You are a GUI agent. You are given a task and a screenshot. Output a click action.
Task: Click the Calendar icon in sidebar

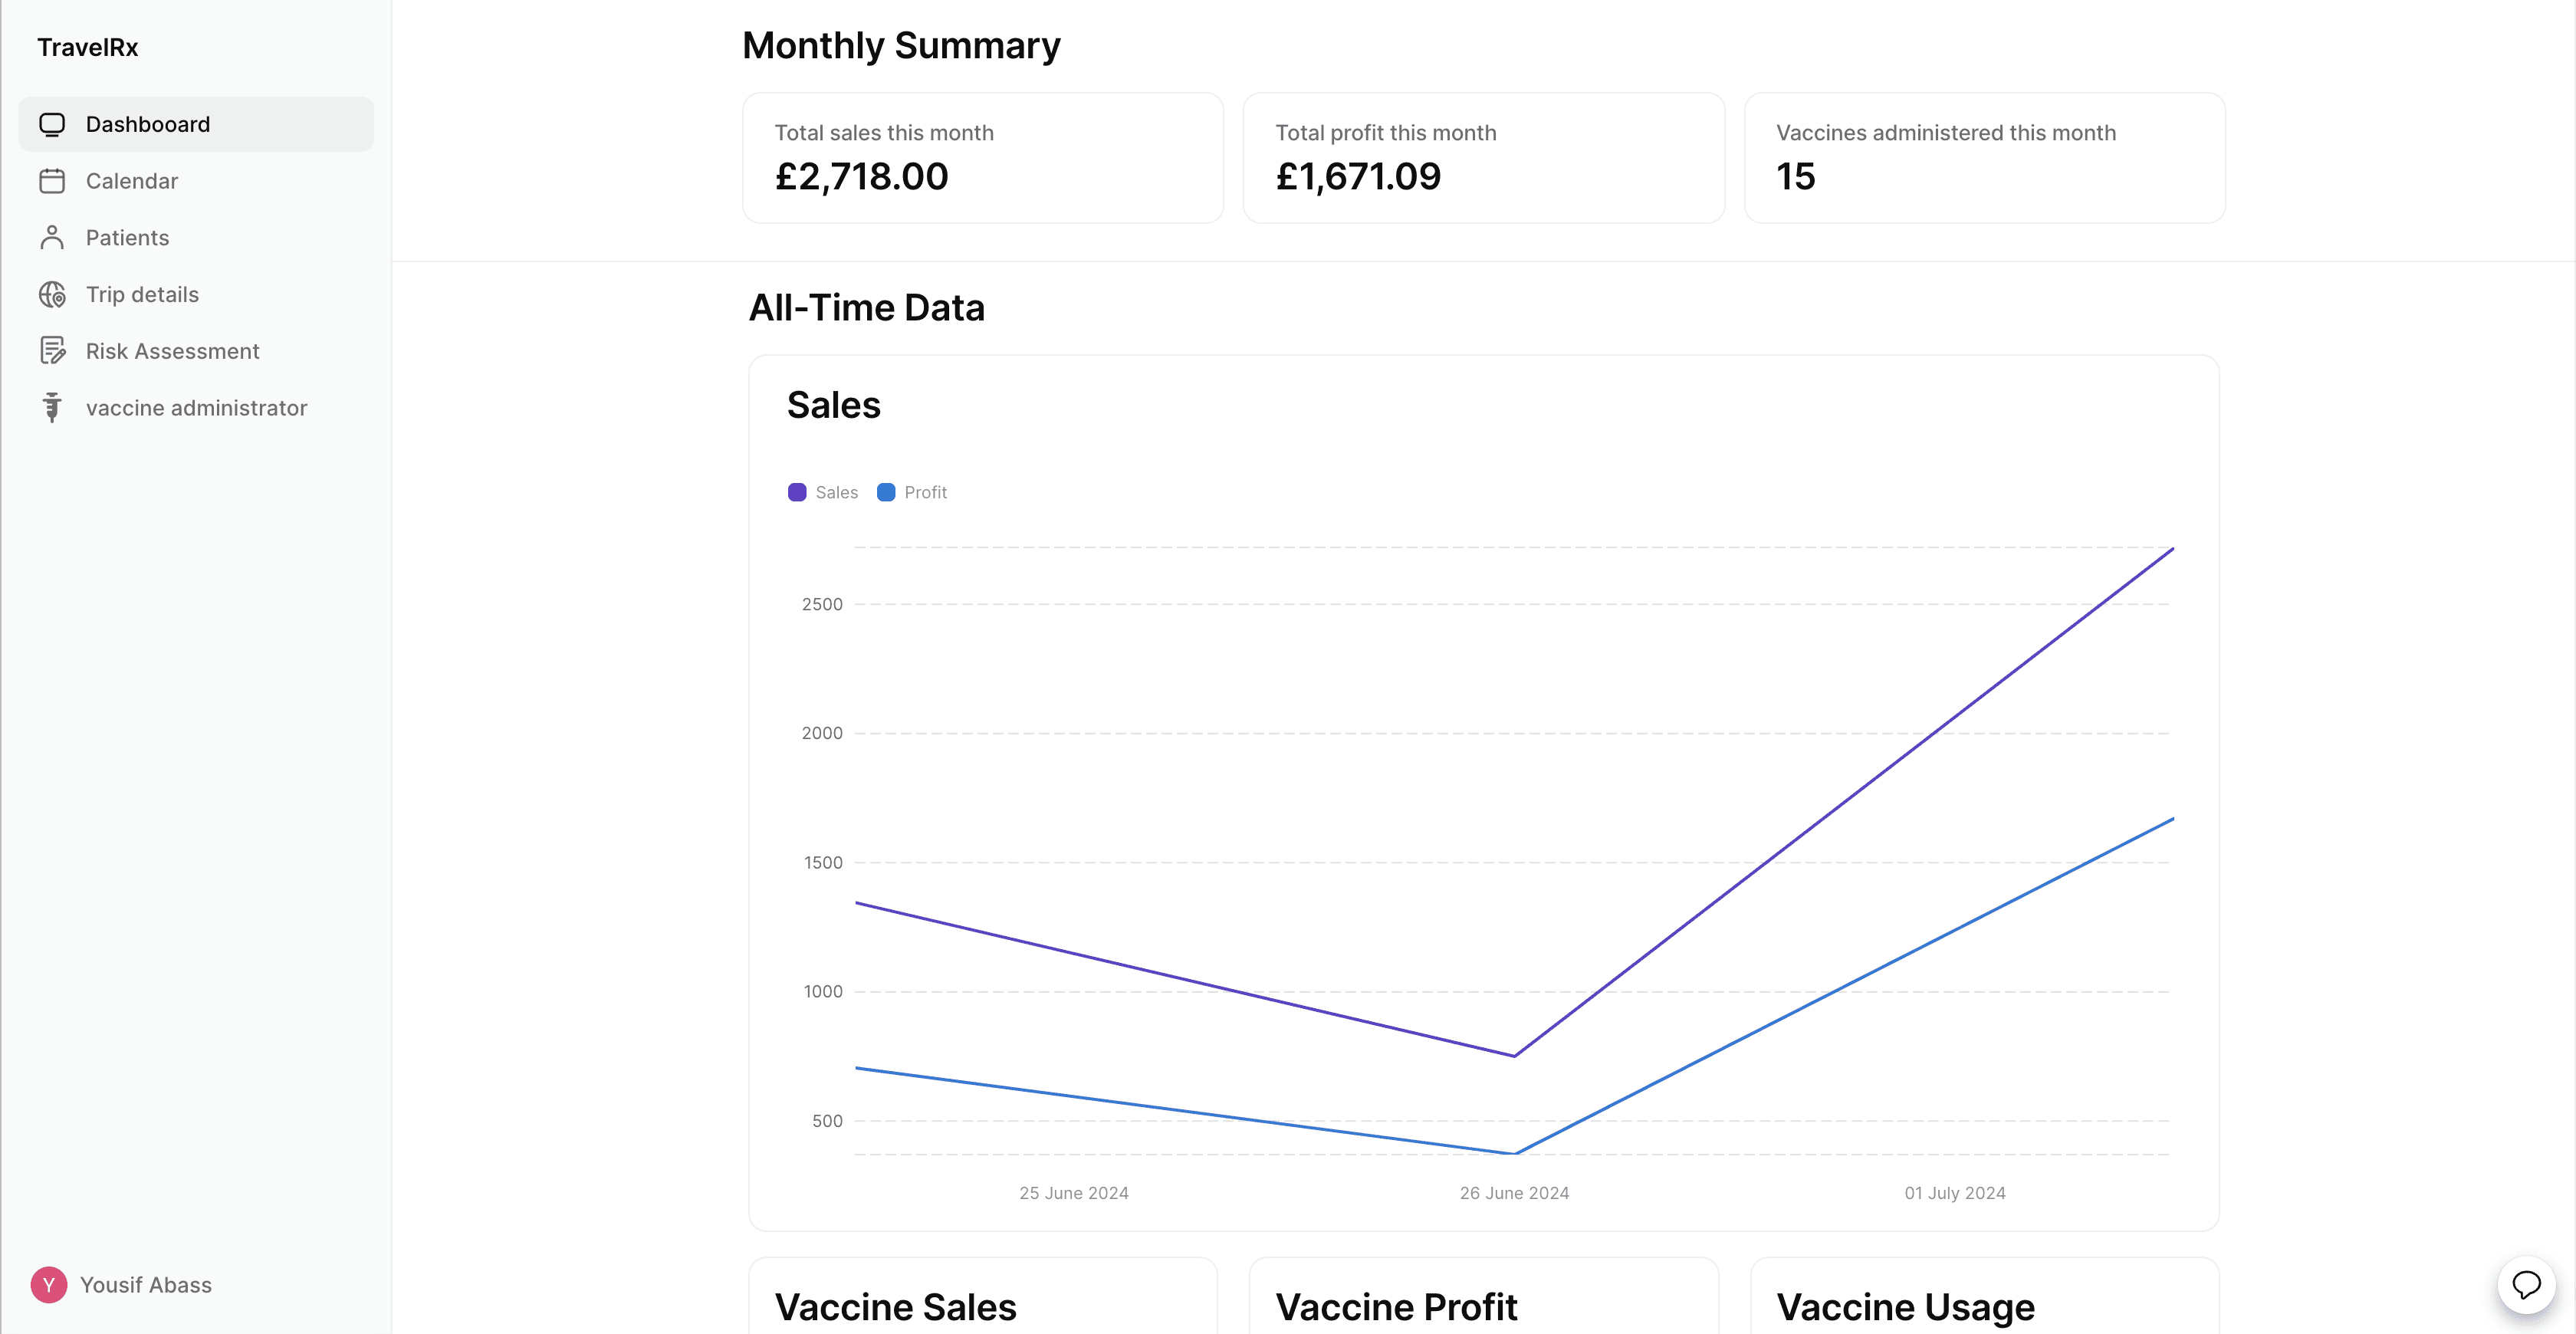pos(52,181)
